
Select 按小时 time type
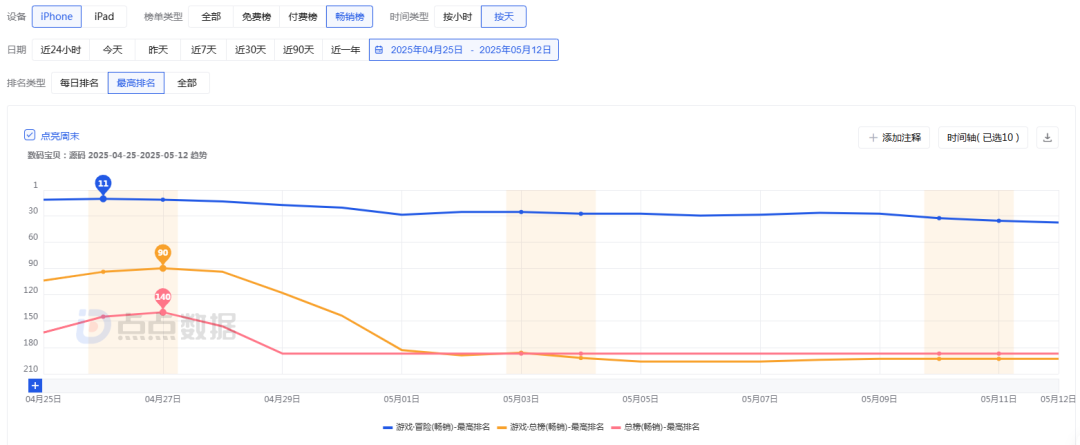coord(457,16)
